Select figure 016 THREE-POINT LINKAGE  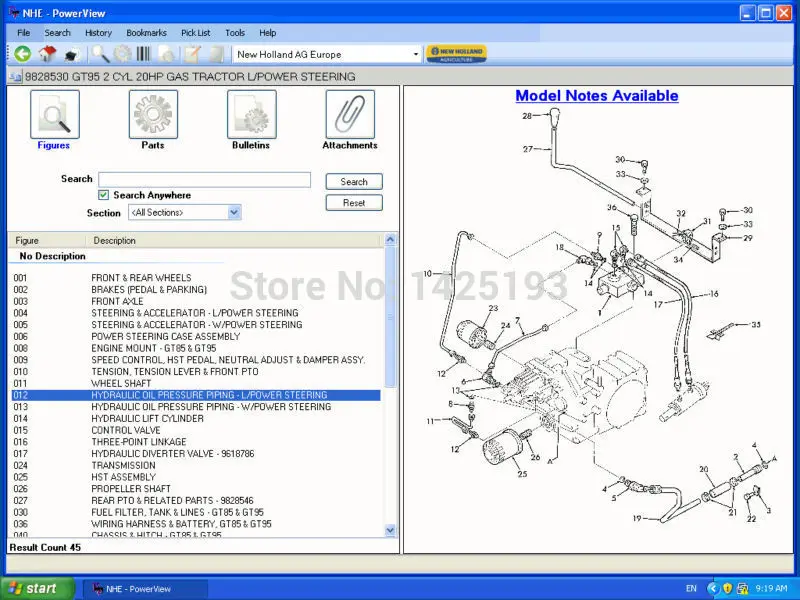coord(196,442)
